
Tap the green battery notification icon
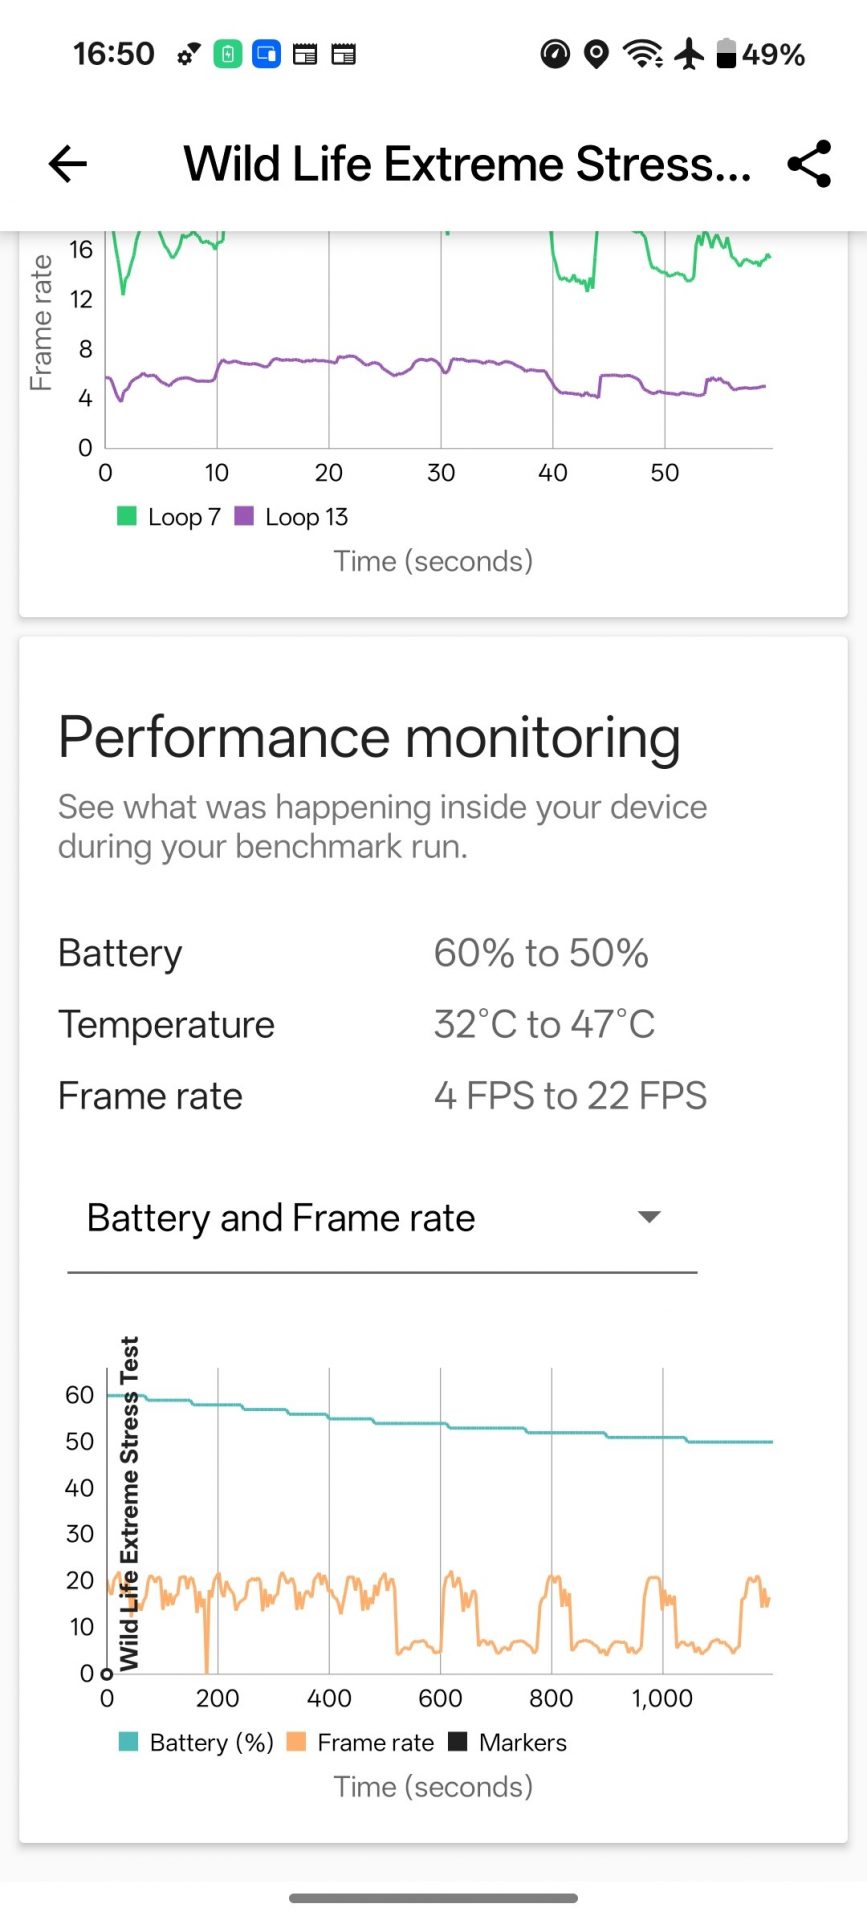[x=228, y=54]
